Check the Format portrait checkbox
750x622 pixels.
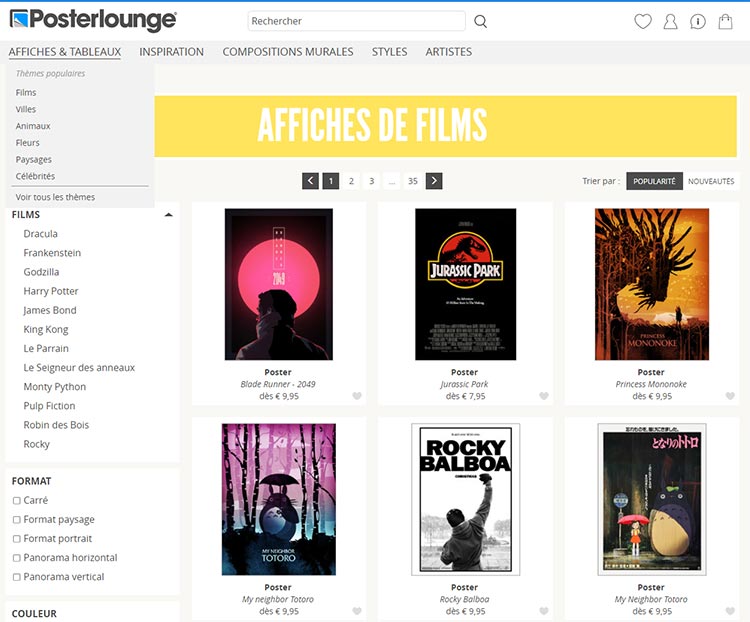click(x=17, y=539)
